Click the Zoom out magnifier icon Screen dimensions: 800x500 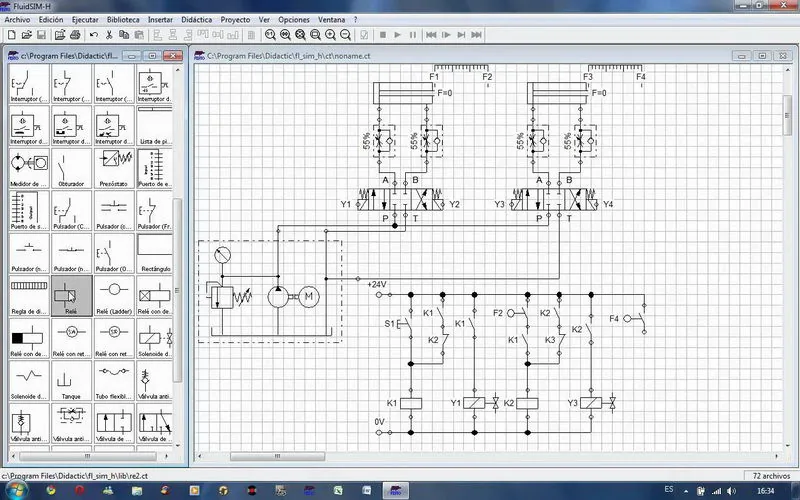pos(345,35)
